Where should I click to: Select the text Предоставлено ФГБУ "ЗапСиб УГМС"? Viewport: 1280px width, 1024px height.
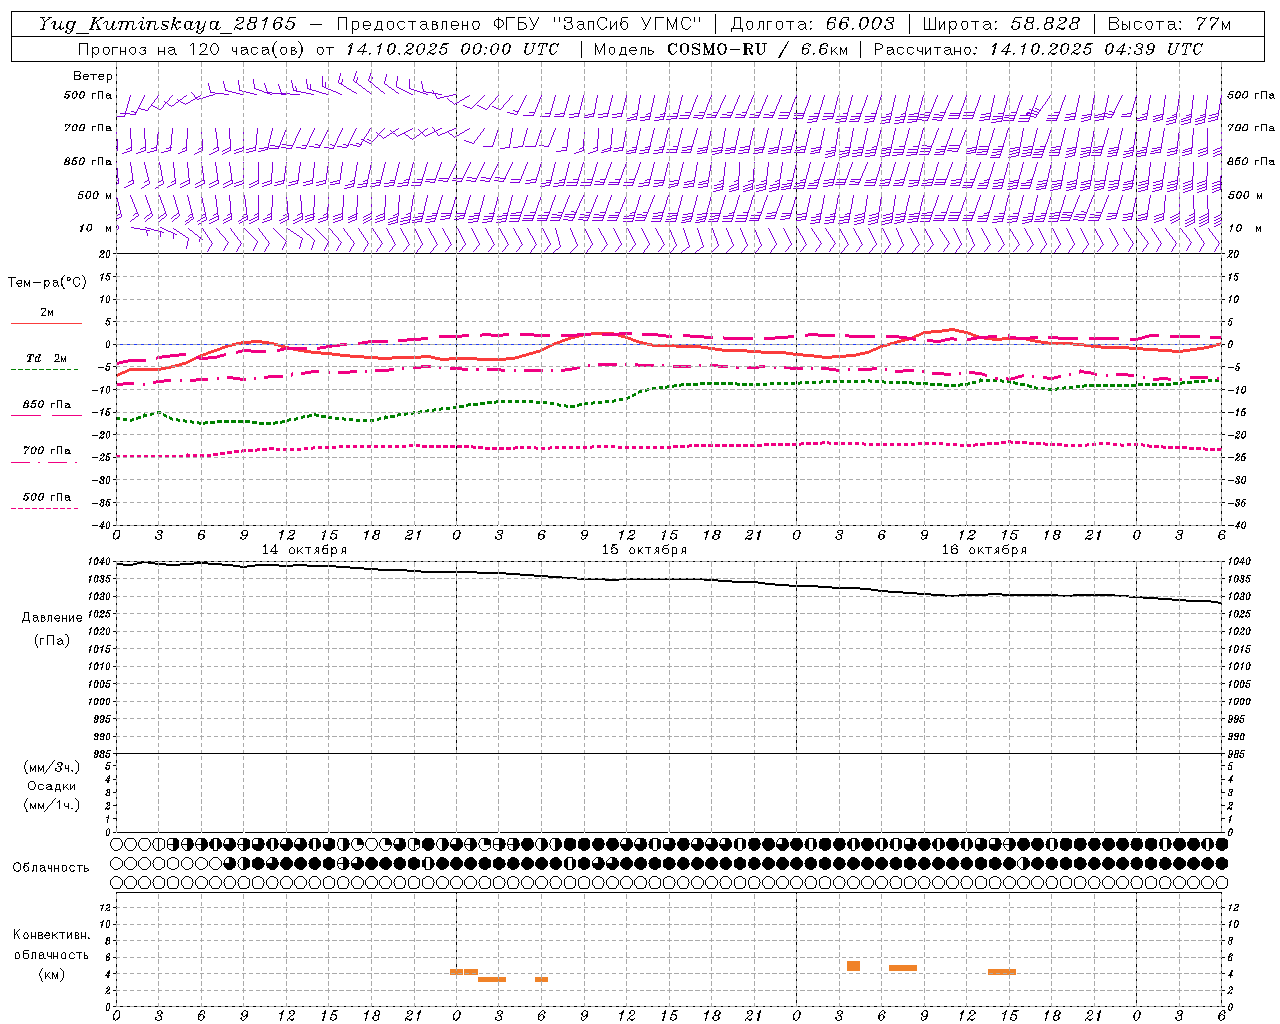coord(519,24)
